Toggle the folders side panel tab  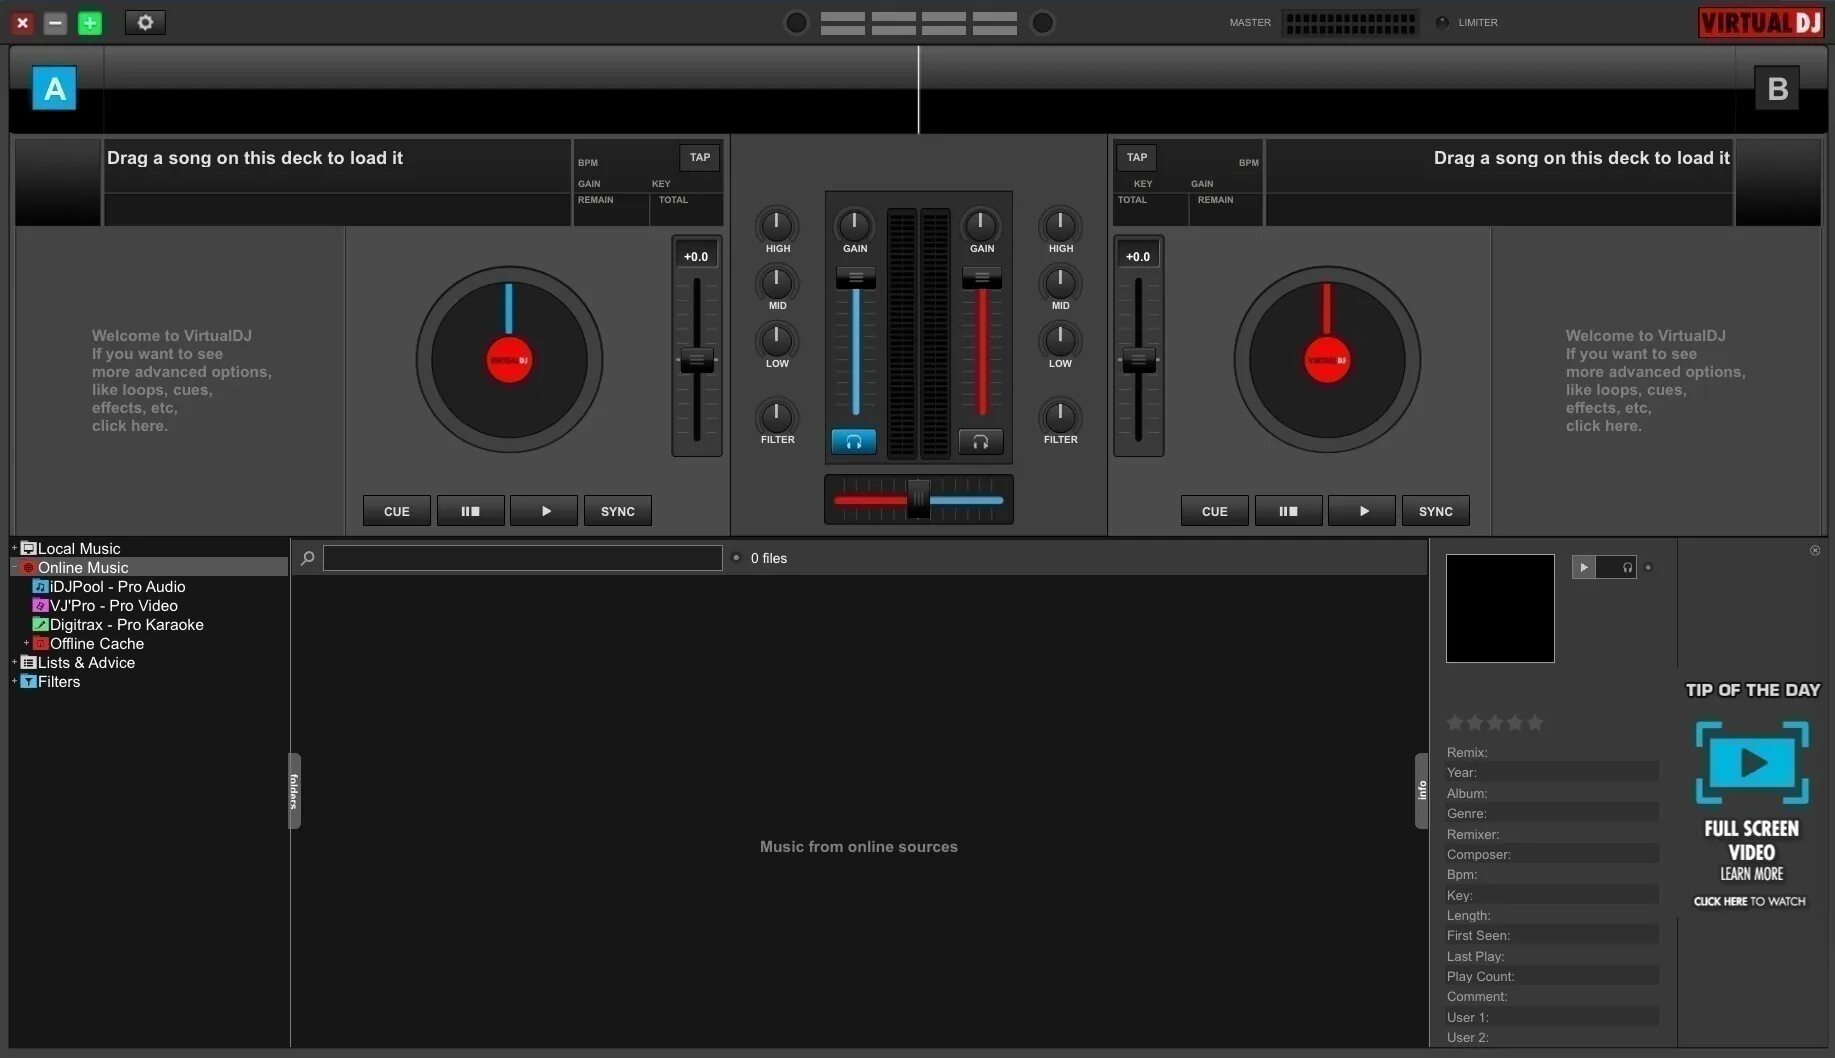(x=294, y=791)
